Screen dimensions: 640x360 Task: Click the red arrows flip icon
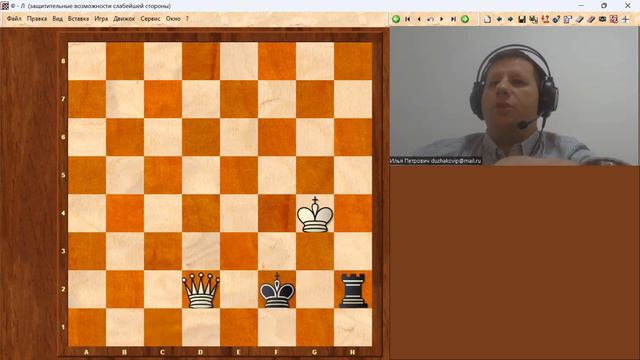tap(545, 19)
